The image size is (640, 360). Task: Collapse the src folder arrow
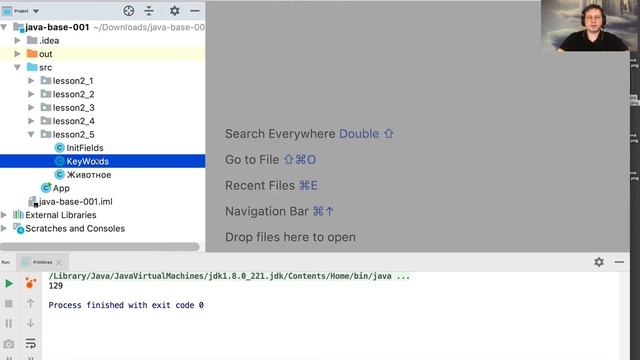click(x=18, y=67)
